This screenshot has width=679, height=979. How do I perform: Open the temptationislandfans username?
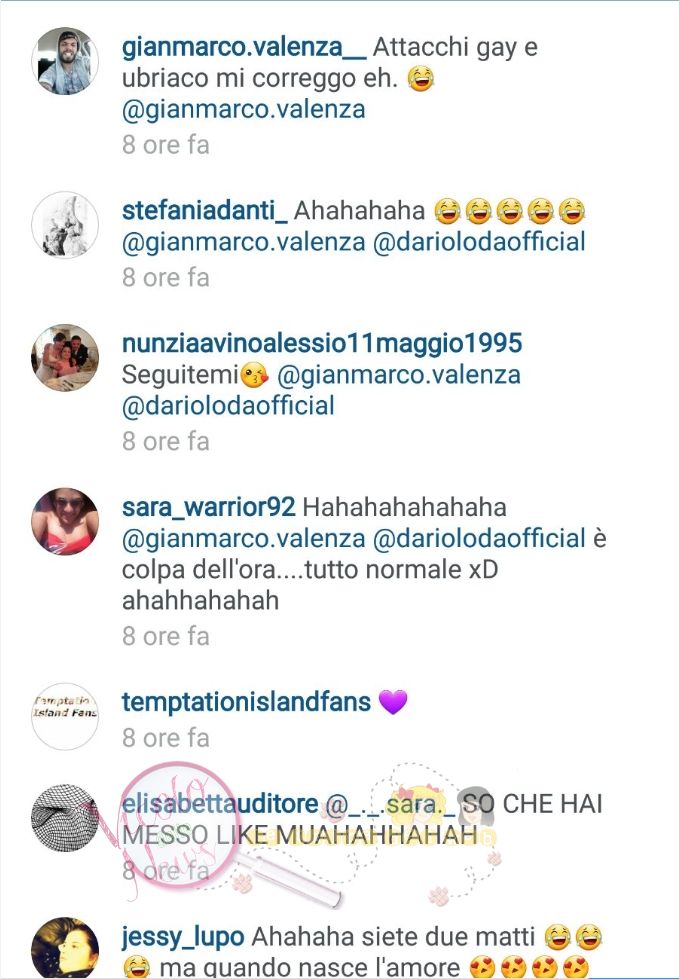point(246,702)
